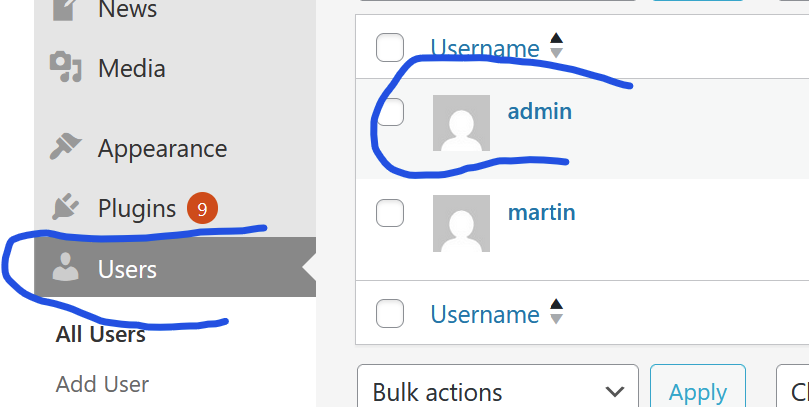This screenshot has height=407, width=809.
Task: Open the Media menu item
Action: pos(131,69)
